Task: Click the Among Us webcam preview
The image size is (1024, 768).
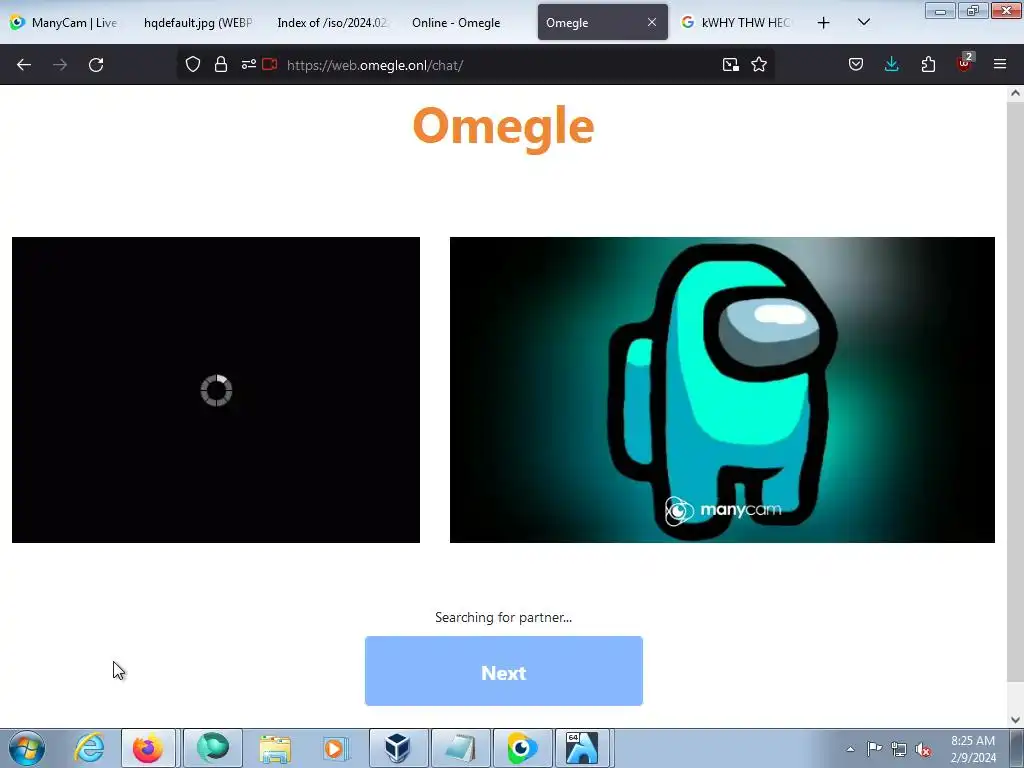Action: pyautogui.click(x=722, y=390)
